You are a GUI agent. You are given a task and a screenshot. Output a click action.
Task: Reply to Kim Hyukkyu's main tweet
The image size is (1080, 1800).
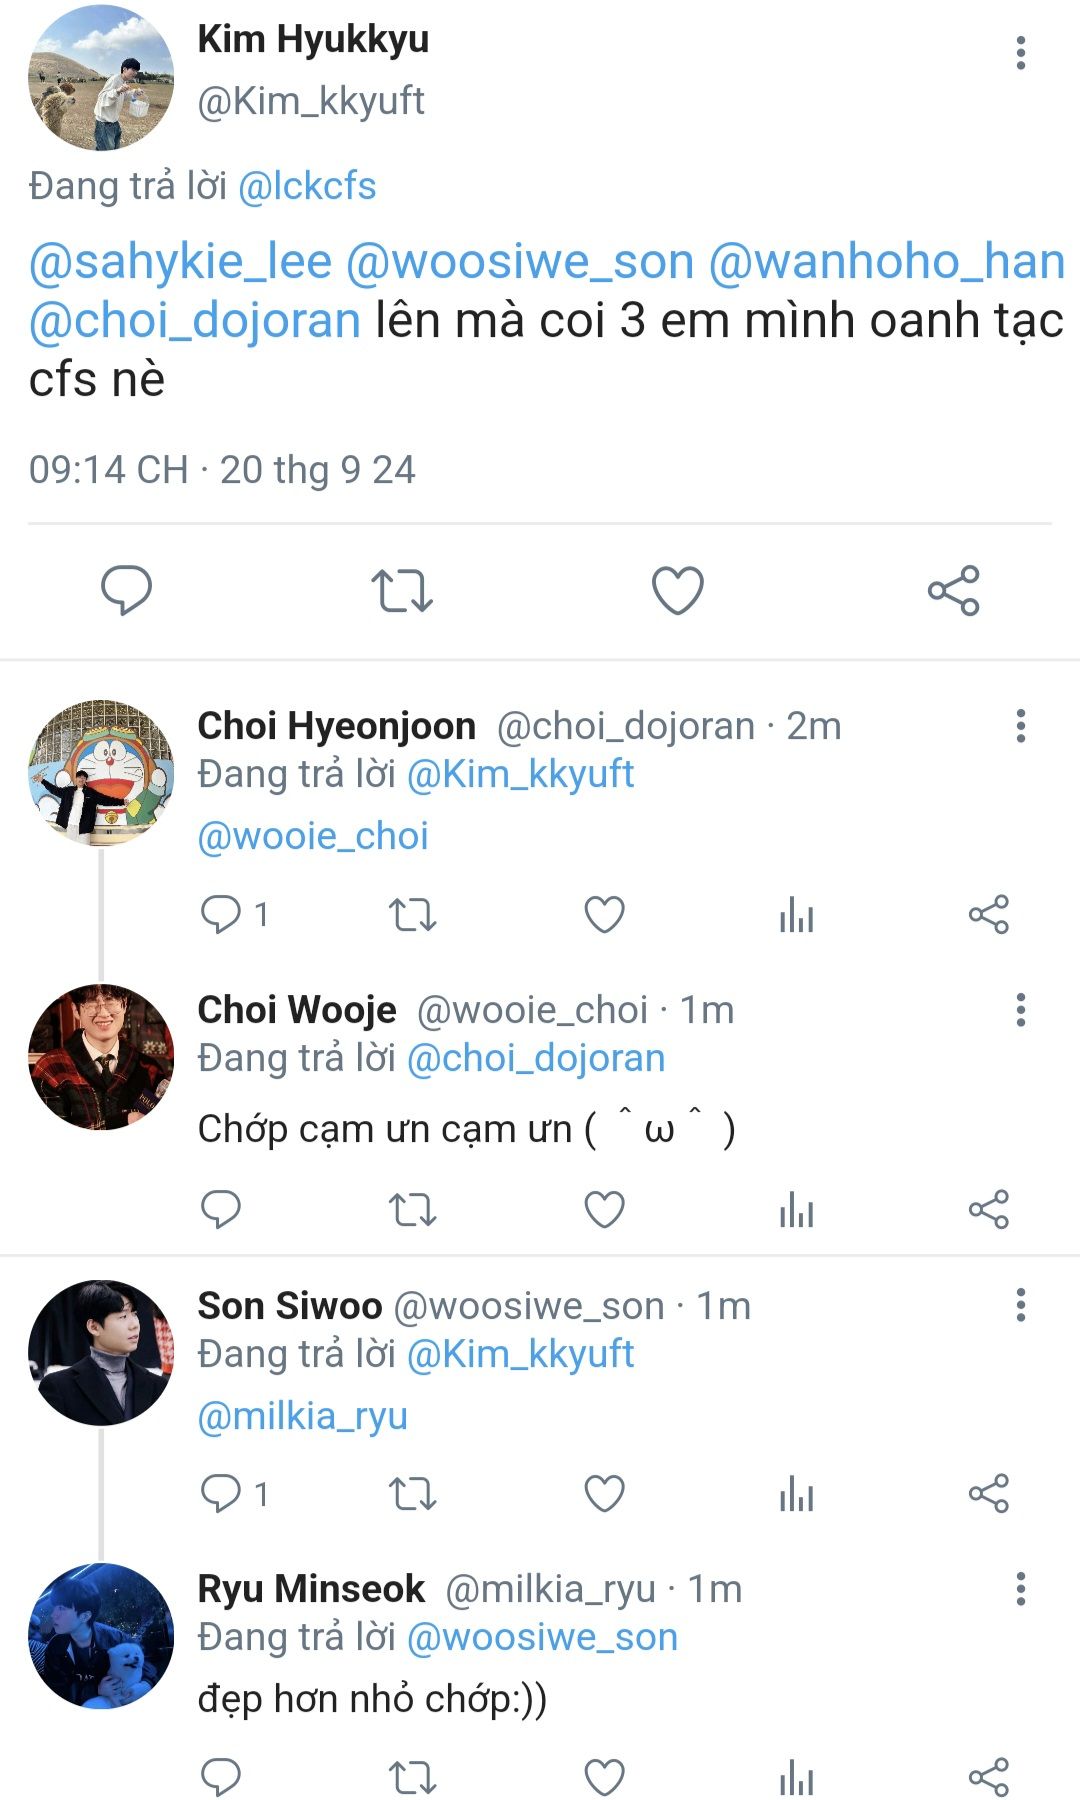point(126,590)
